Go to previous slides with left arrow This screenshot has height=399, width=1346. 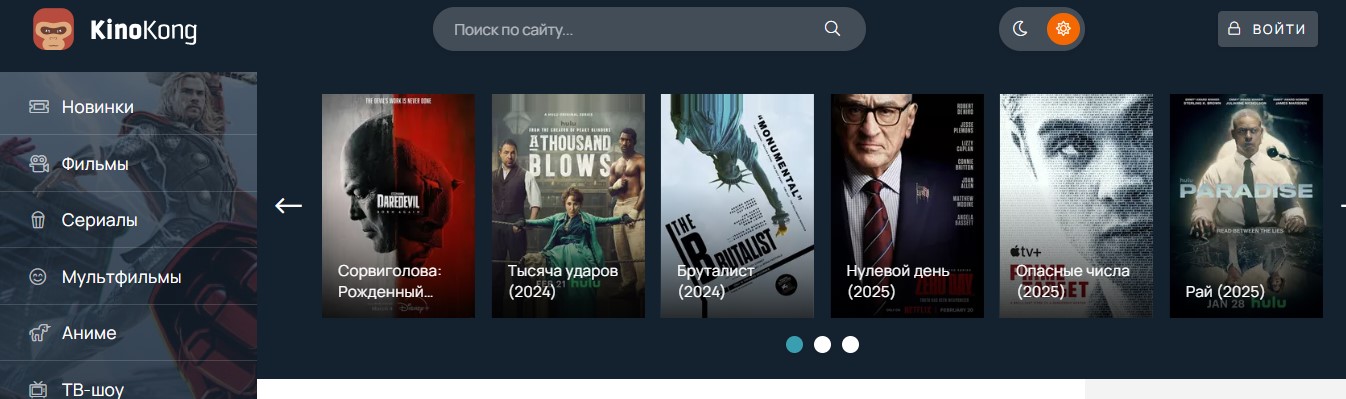pyautogui.click(x=288, y=205)
